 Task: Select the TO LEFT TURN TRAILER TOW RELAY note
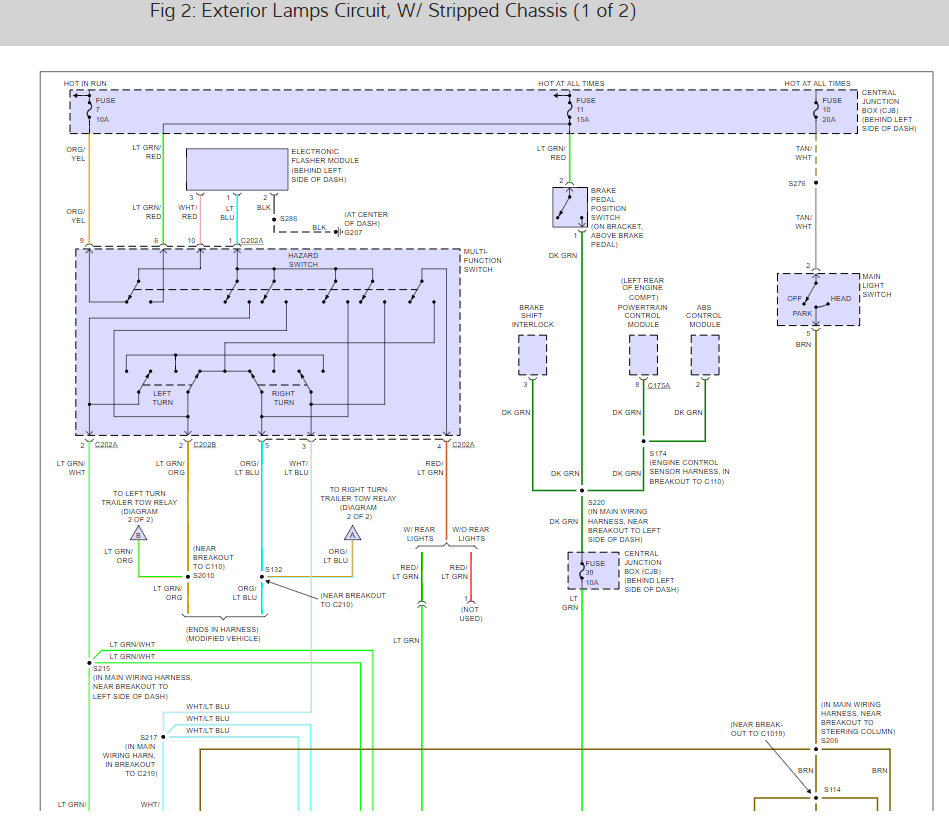pyautogui.click(x=139, y=507)
